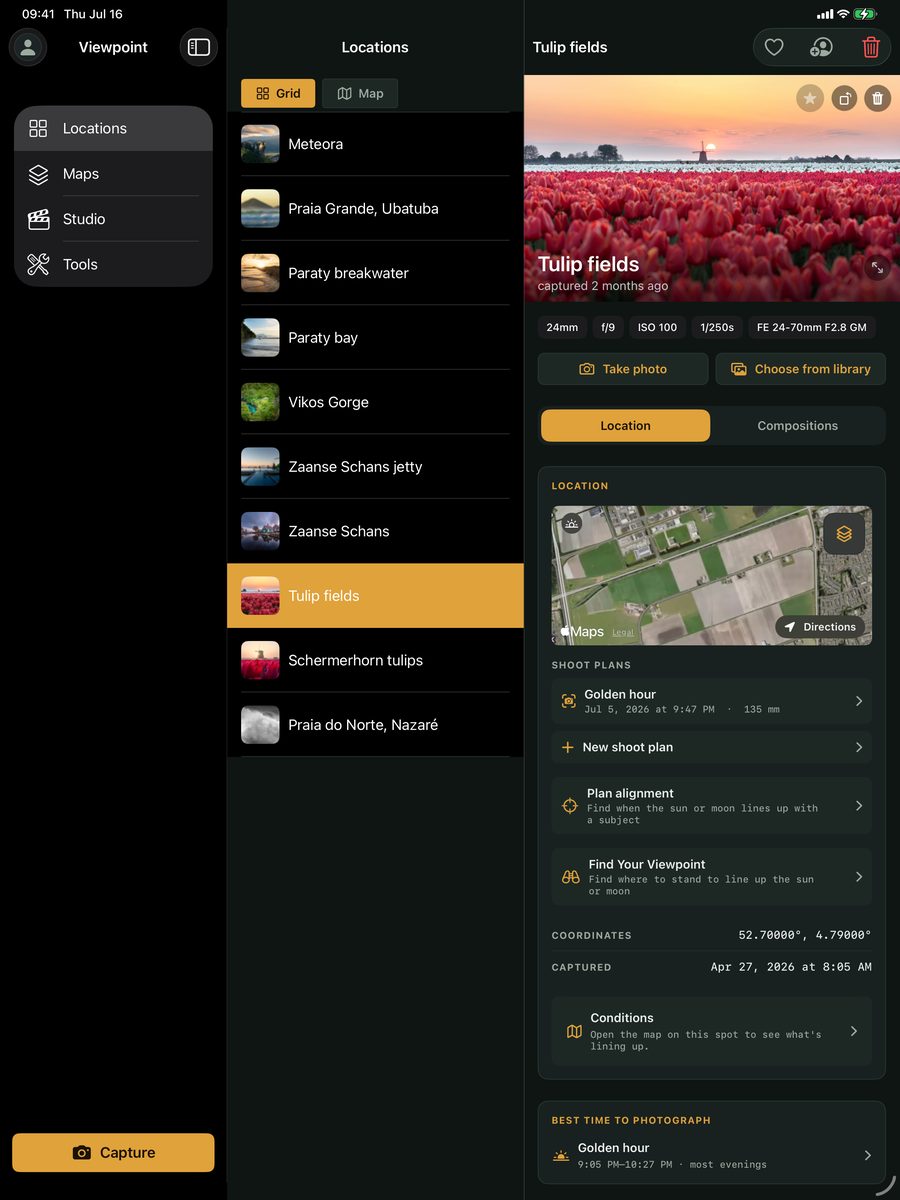This screenshot has width=900, height=1200.
Task: Switch to the Compositions tab
Action: [x=797, y=425]
